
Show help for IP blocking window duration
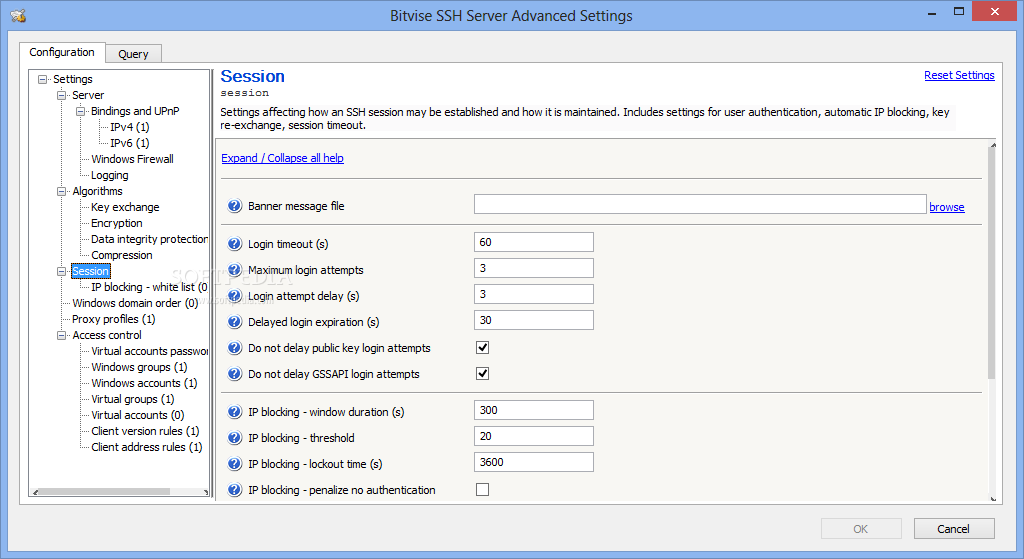click(234, 412)
